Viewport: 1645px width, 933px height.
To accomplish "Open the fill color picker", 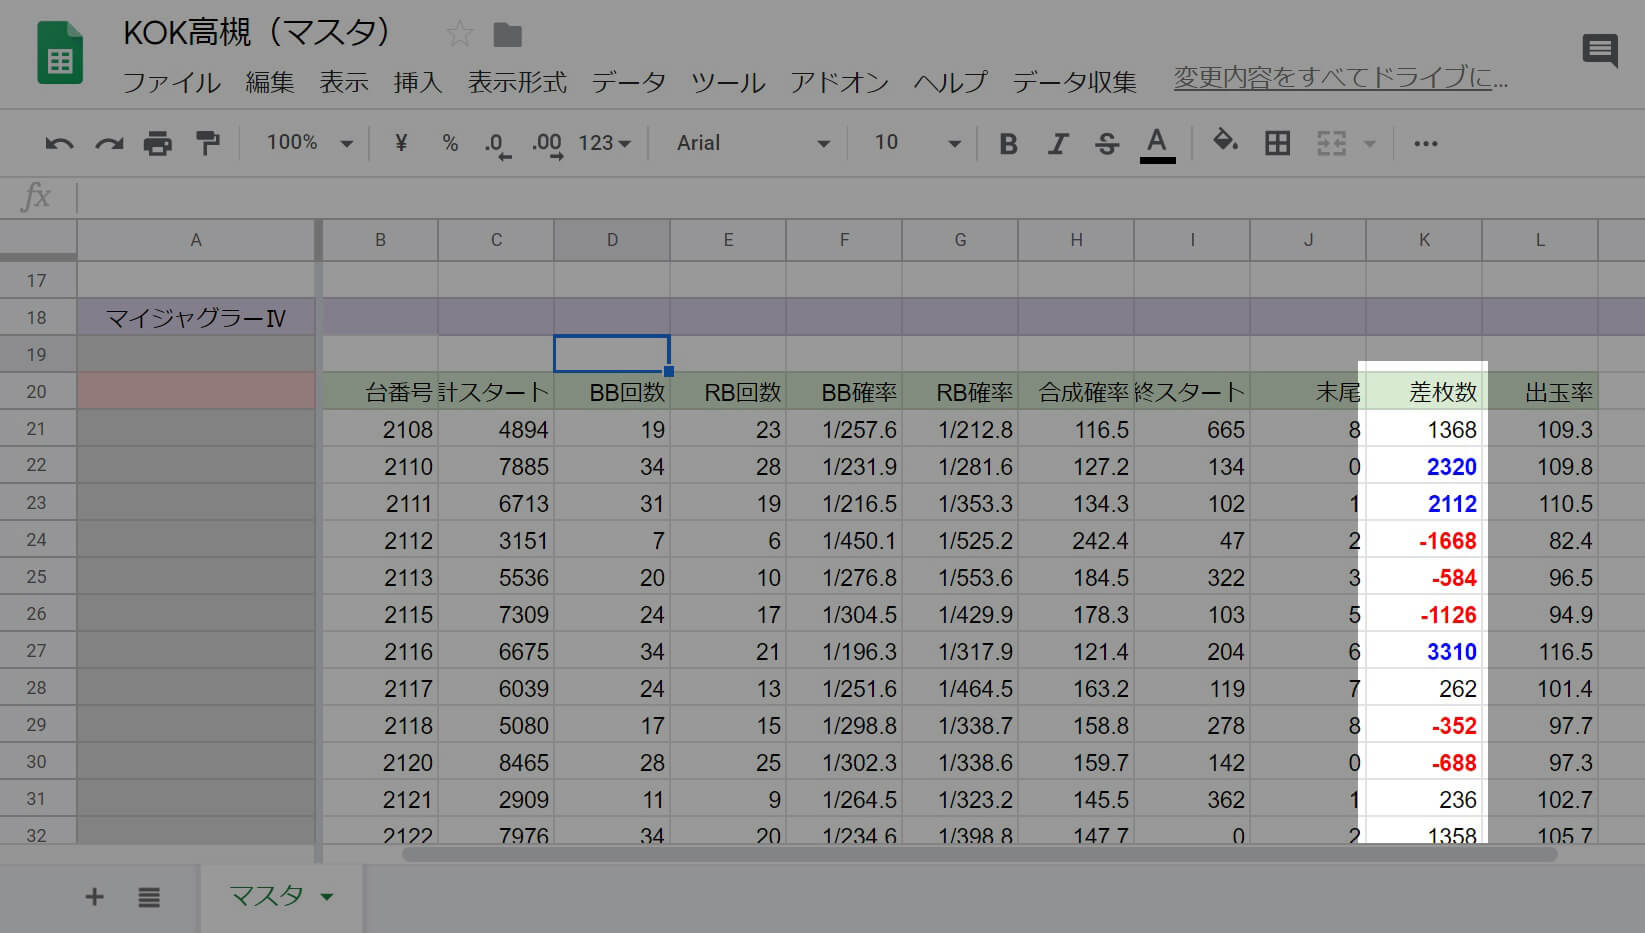I will tap(1225, 142).
